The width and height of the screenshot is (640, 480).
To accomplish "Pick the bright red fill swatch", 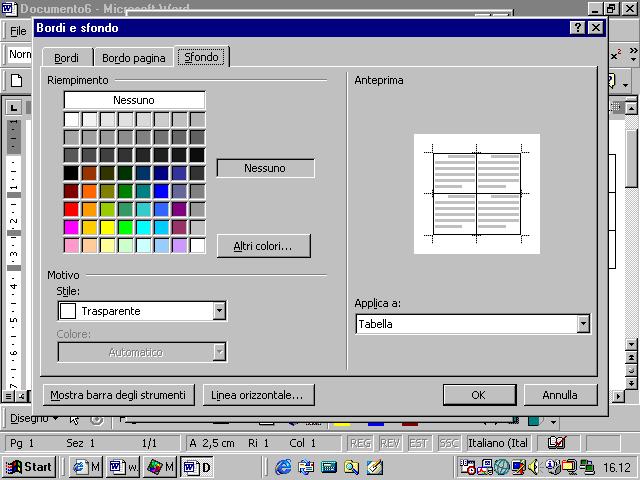I will pos(71,209).
